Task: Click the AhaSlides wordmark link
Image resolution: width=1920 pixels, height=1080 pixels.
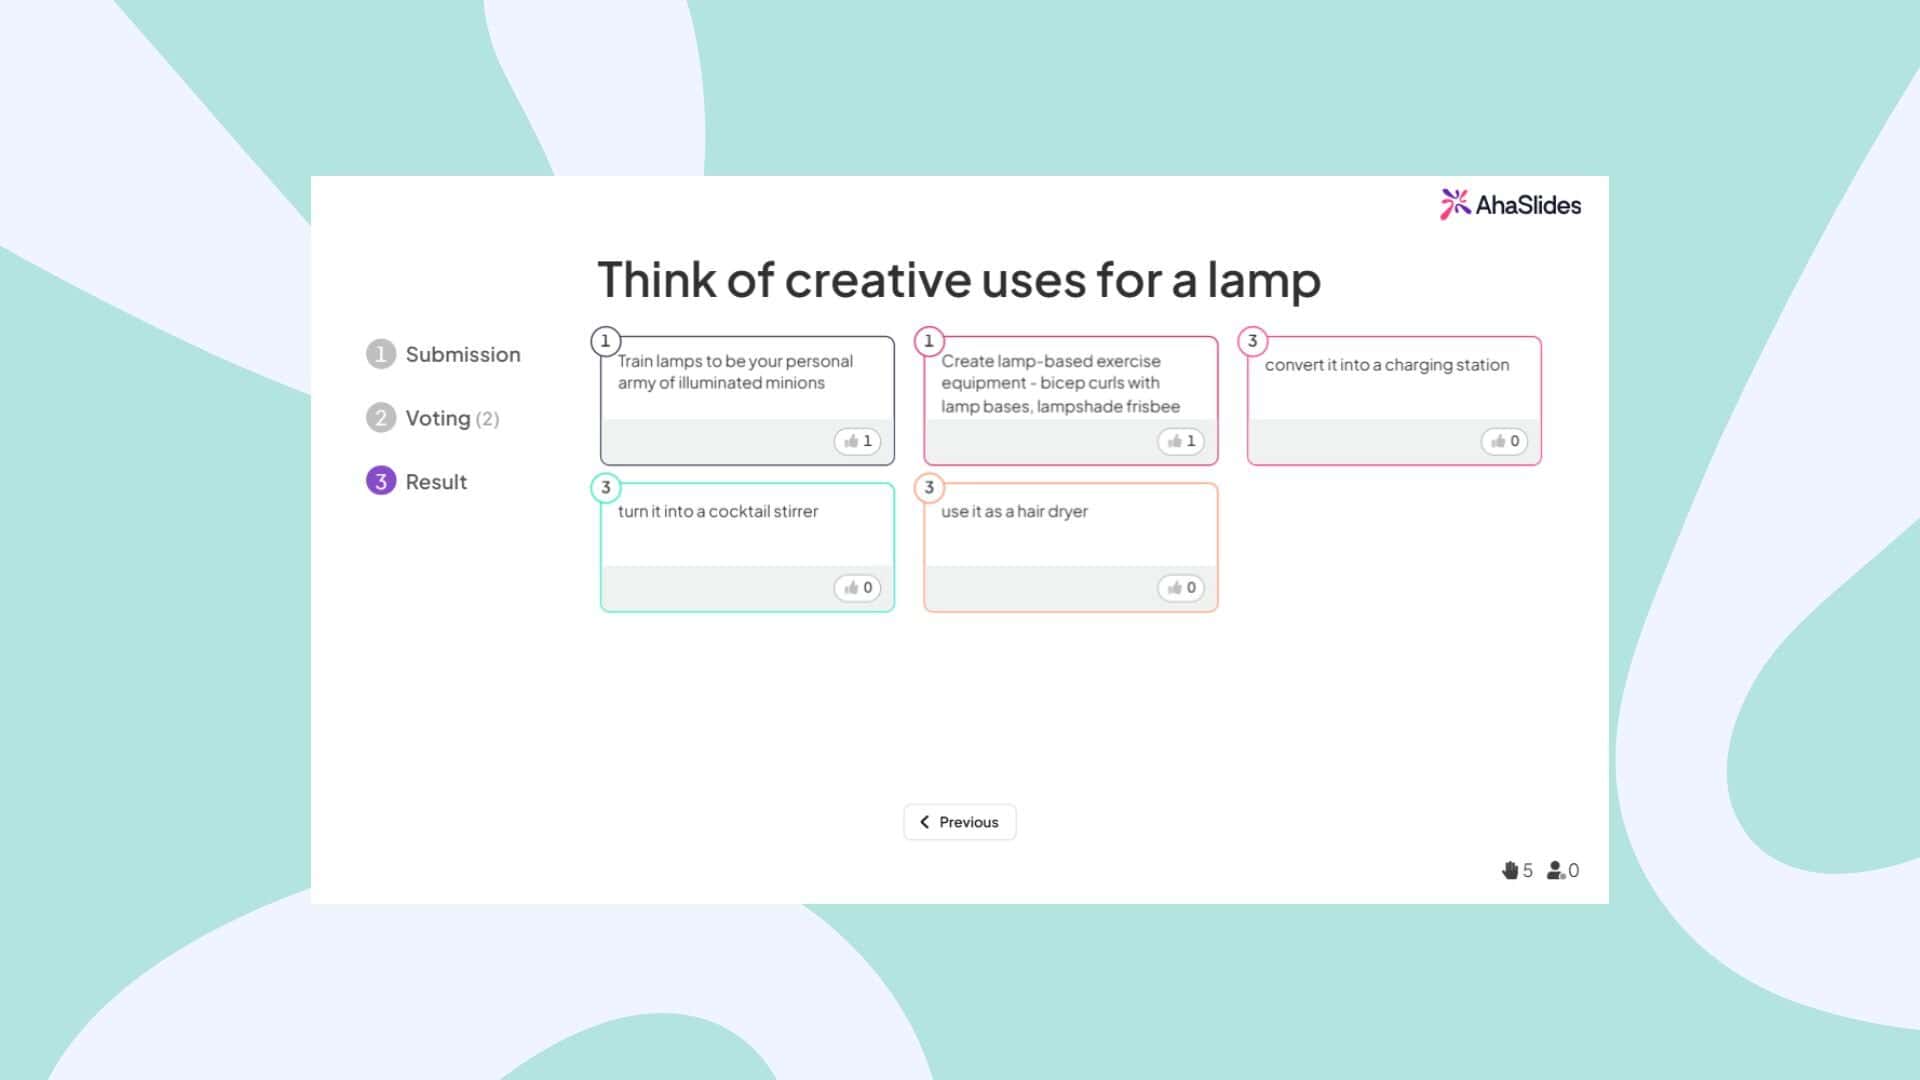Action: (x=1528, y=204)
